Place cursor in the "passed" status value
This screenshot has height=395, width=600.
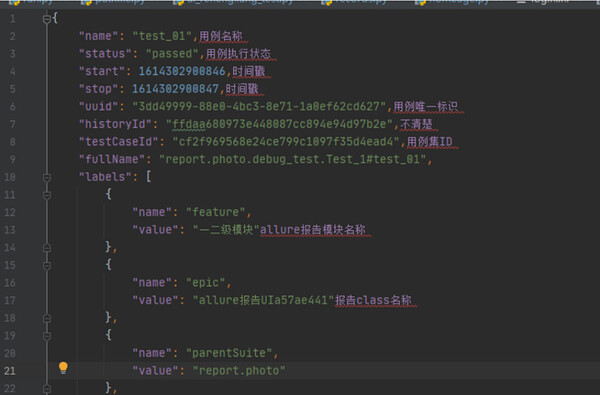(x=172, y=54)
